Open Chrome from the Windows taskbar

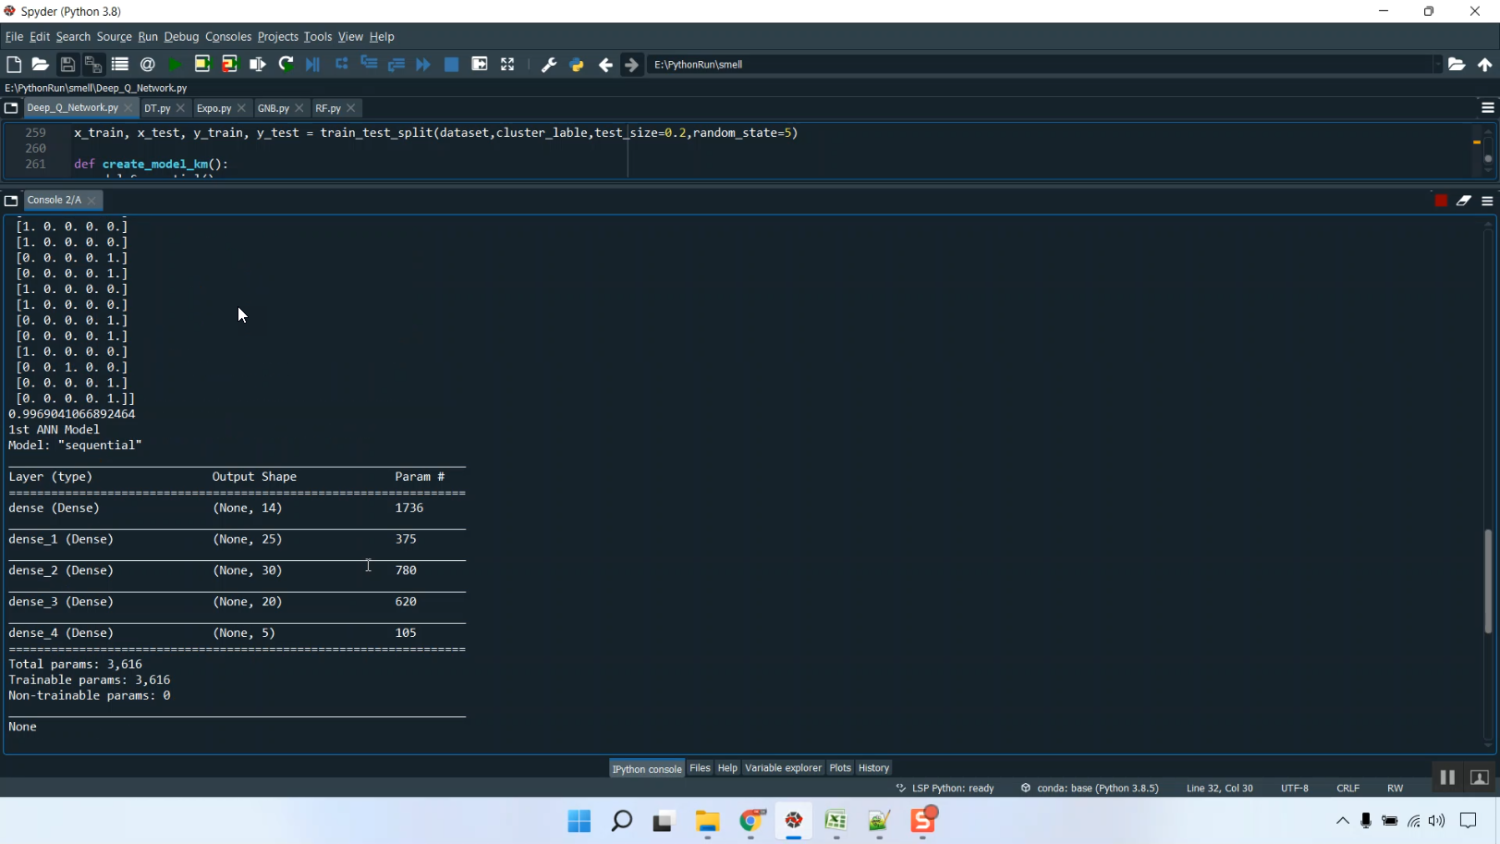(x=751, y=821)
